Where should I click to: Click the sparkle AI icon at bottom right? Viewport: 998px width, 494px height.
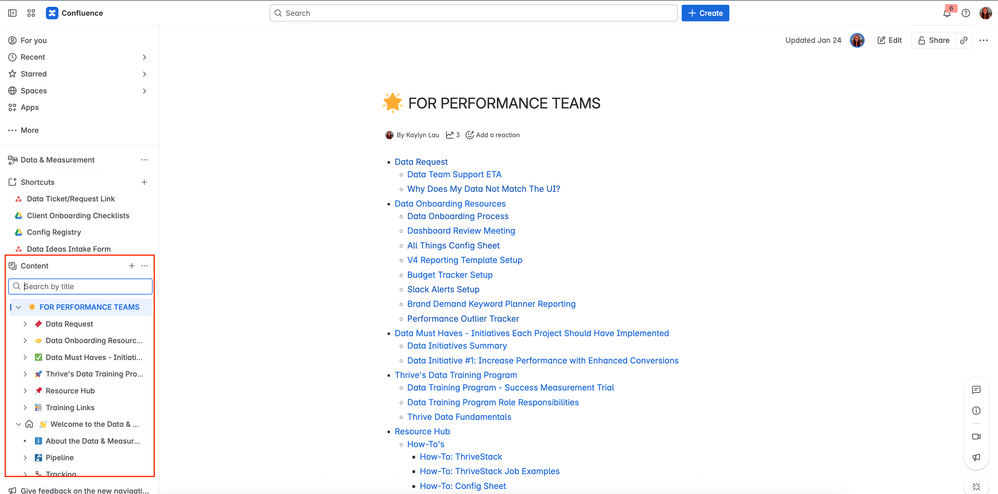tap(976, 486)
